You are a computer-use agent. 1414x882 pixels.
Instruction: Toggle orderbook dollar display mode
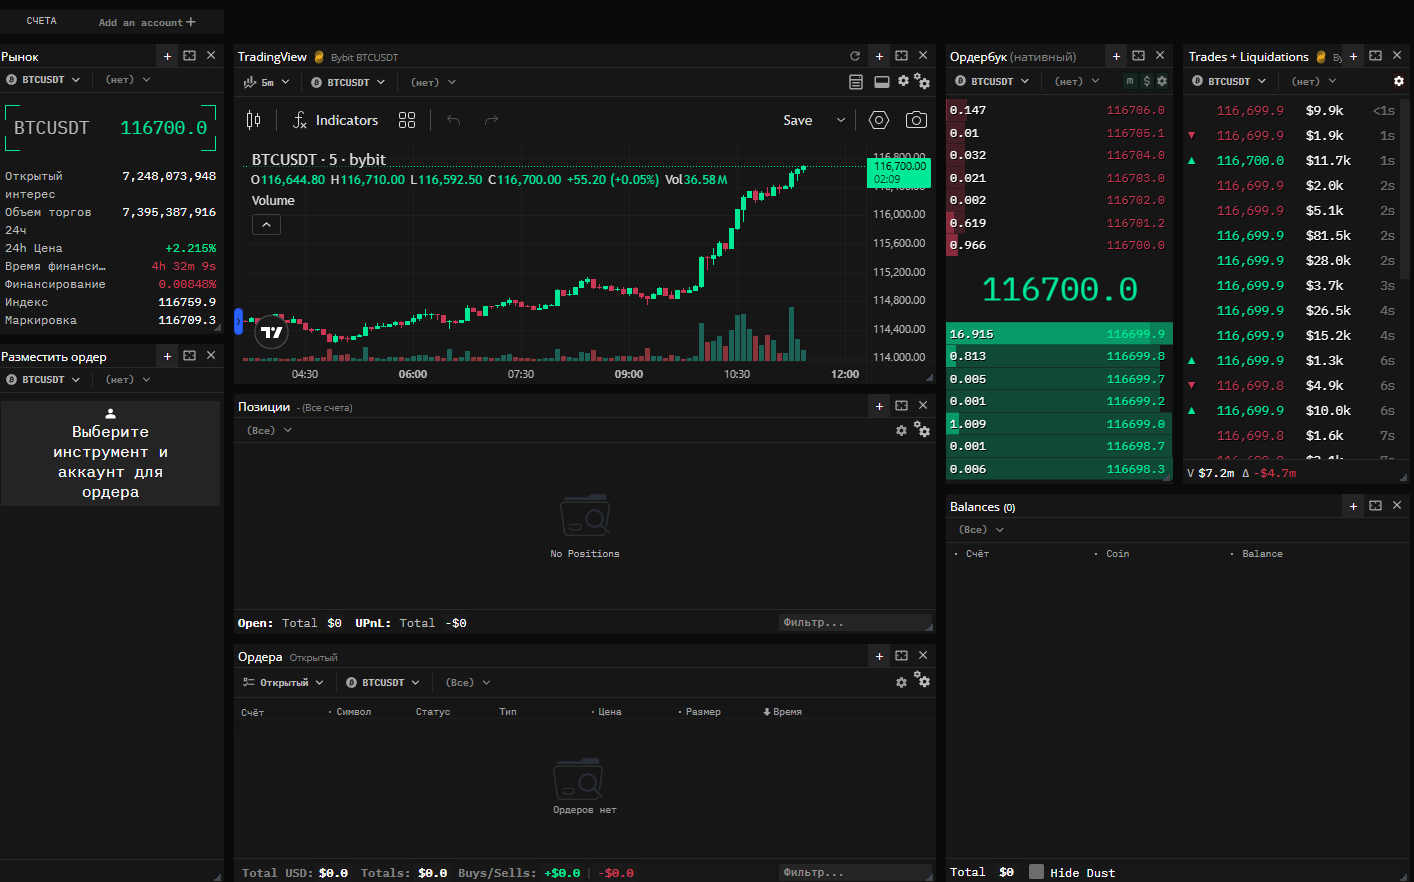[x=1147, y=81]
